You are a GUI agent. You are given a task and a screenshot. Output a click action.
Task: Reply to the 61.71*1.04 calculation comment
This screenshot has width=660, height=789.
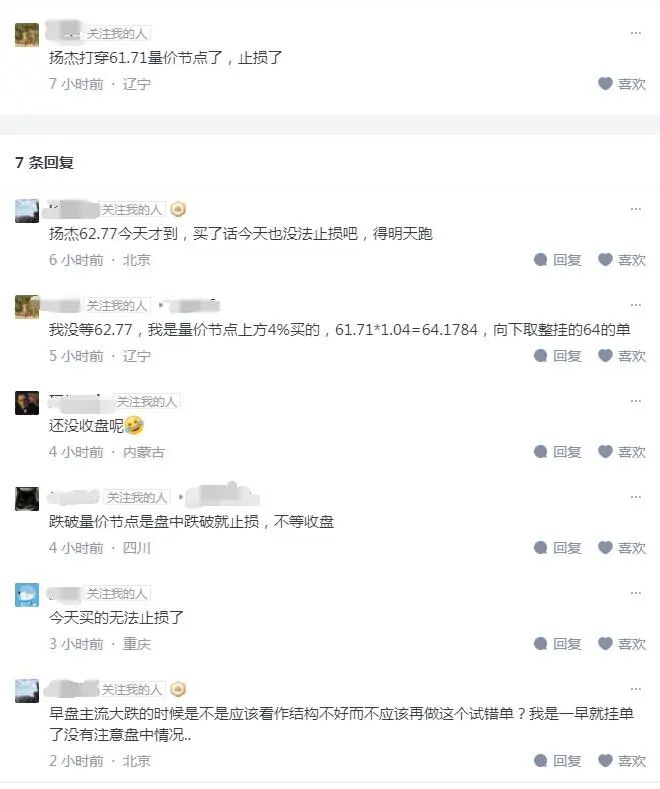point(557,356)
